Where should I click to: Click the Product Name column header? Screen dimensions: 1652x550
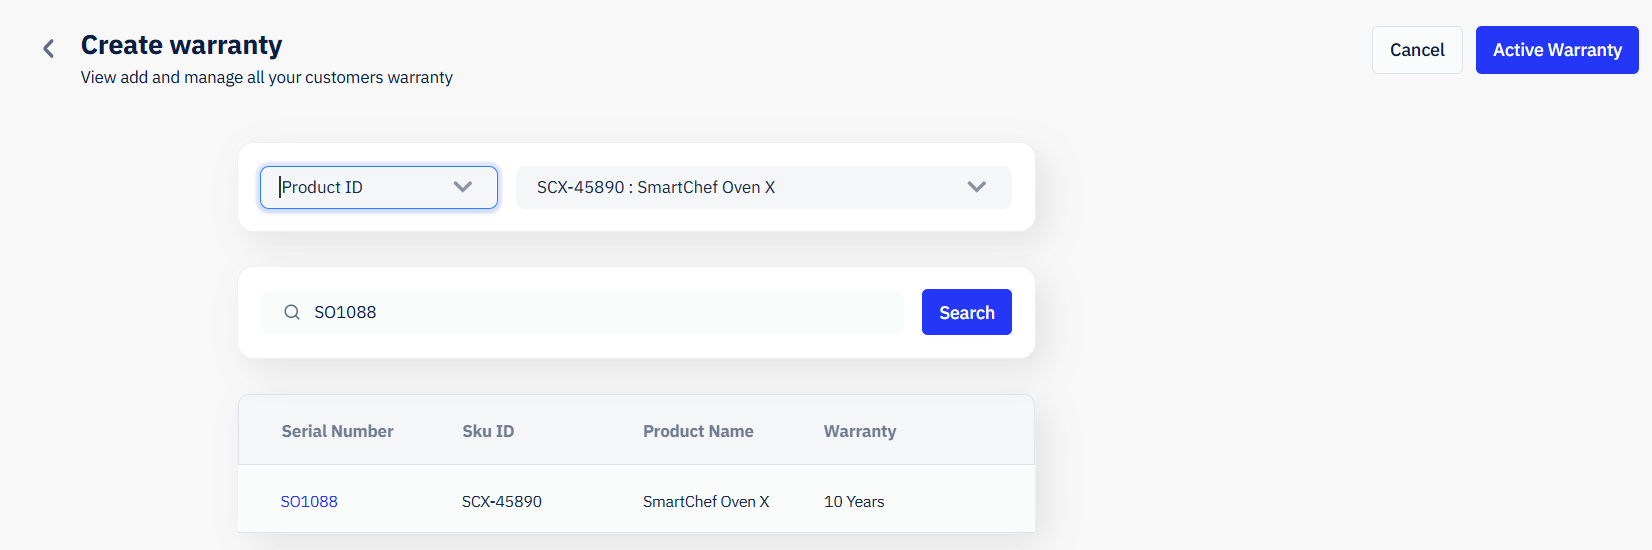tap(698, 431)
